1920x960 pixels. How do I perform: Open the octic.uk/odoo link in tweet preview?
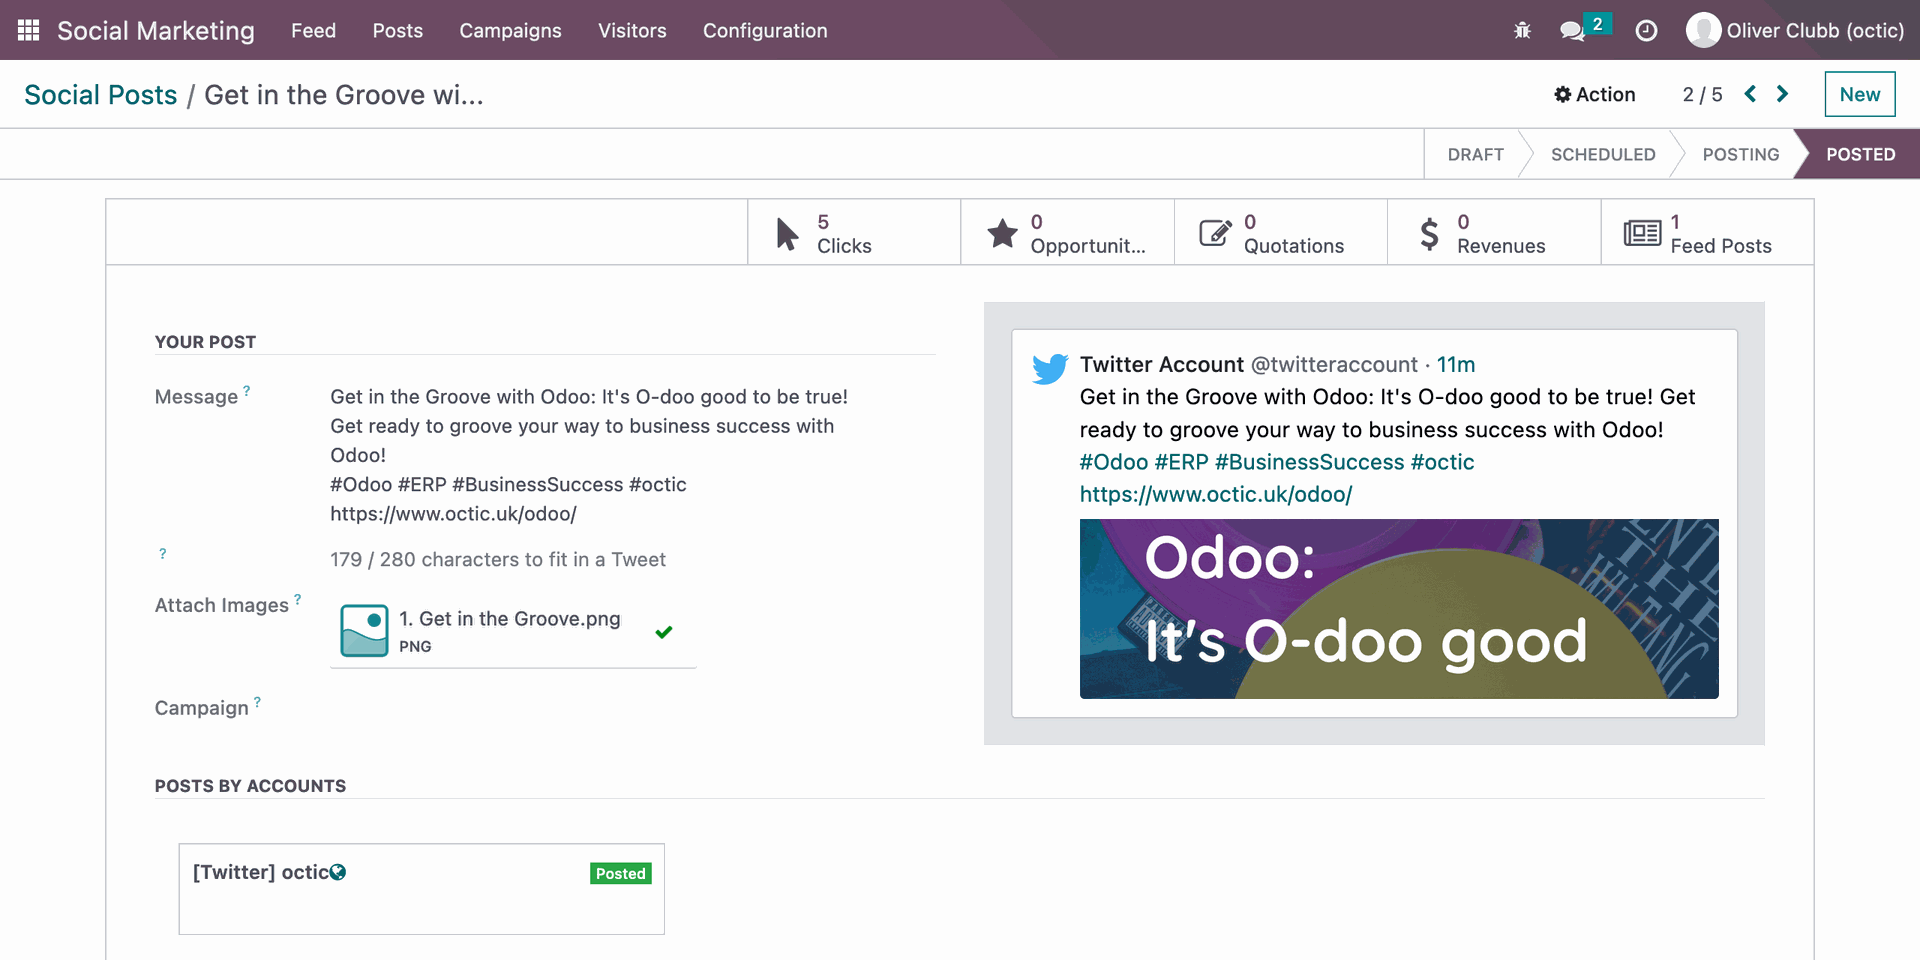[1216, 494]
